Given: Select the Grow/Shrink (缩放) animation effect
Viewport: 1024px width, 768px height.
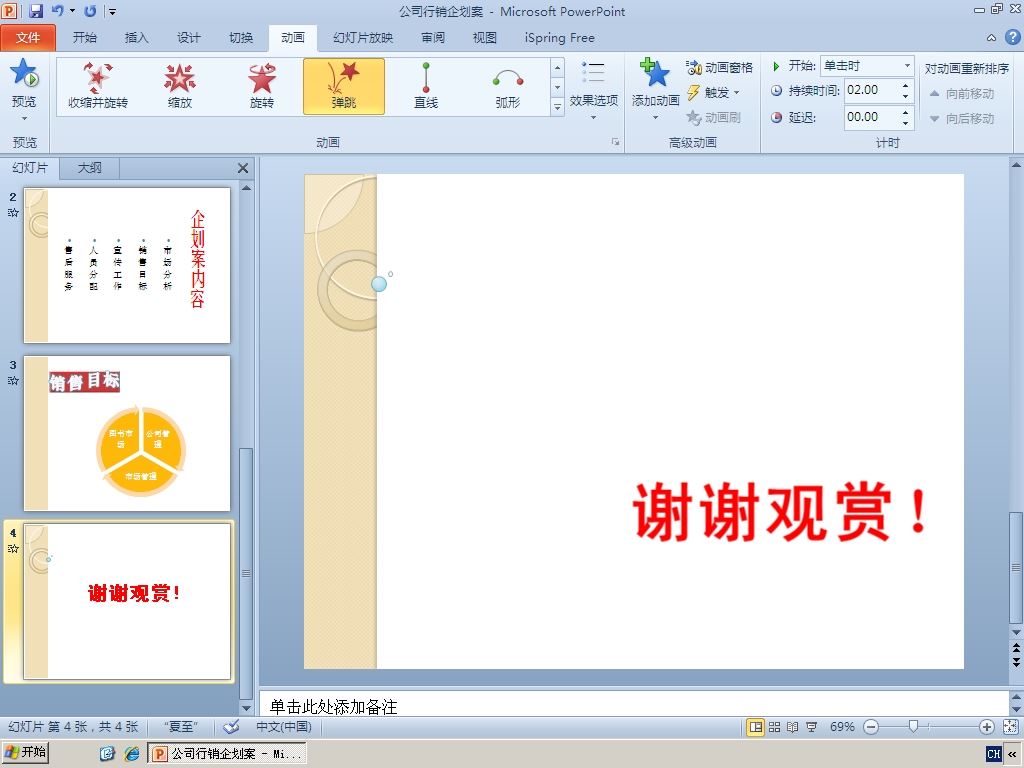Looking at the screenshot, I should coord(180,86).
